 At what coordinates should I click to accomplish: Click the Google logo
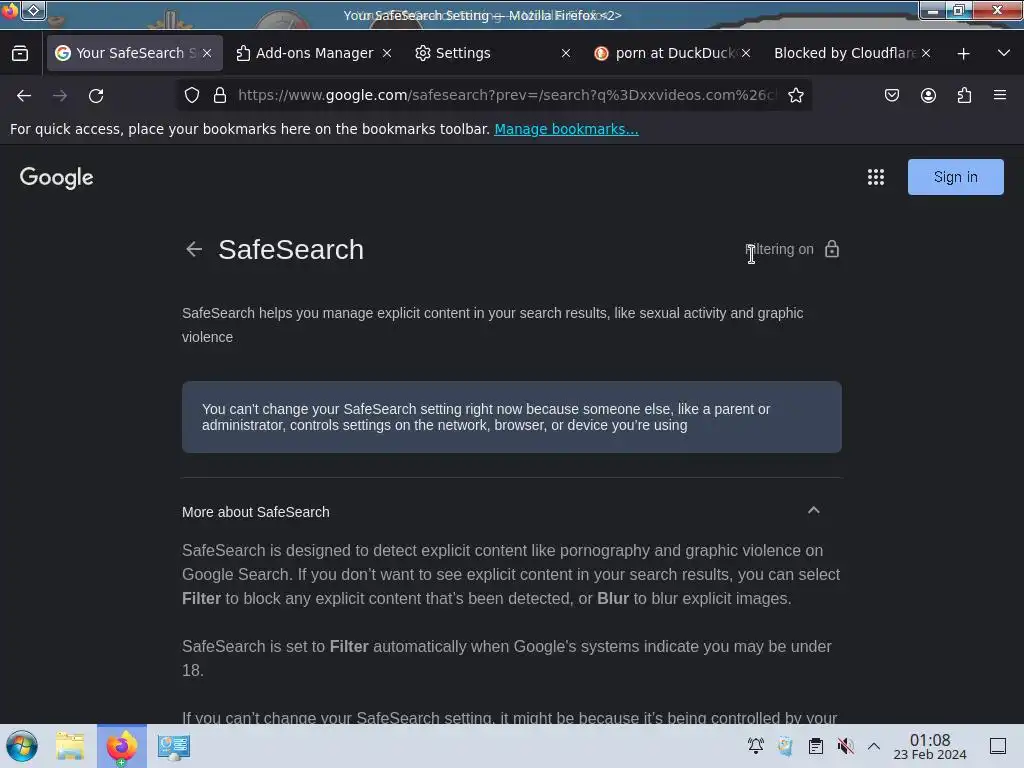(56, 177)
